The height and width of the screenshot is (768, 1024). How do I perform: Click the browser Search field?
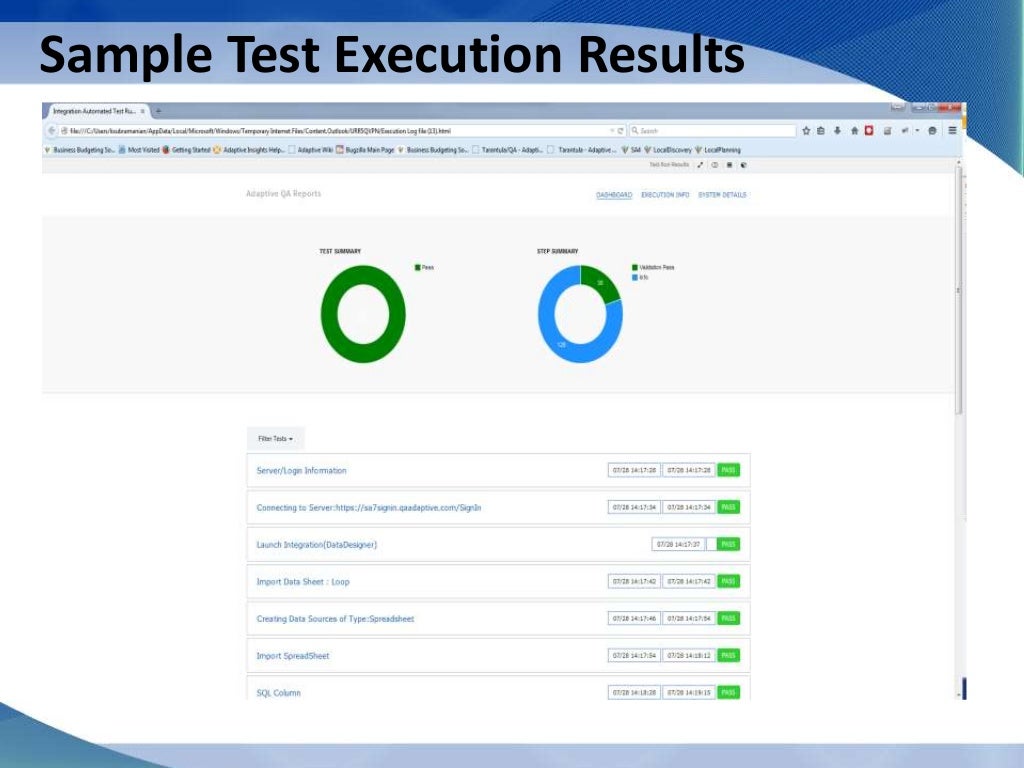point(712,131)
